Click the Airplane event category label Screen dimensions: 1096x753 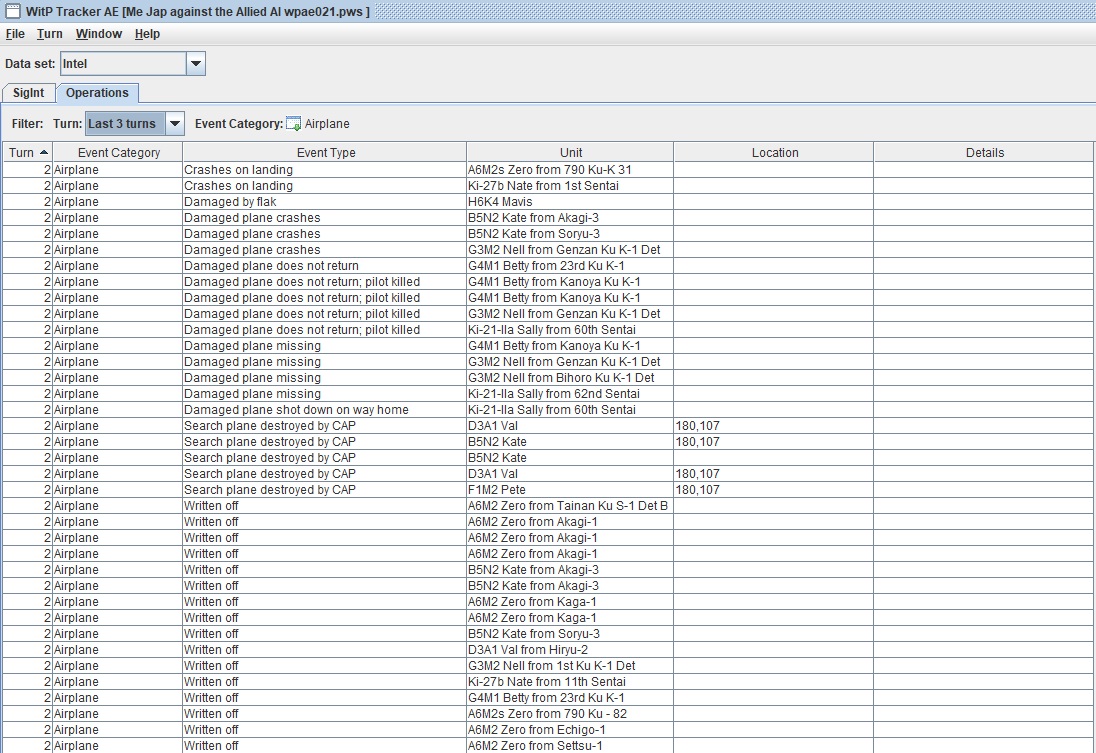pyautogui.click(x=327, y=124)
